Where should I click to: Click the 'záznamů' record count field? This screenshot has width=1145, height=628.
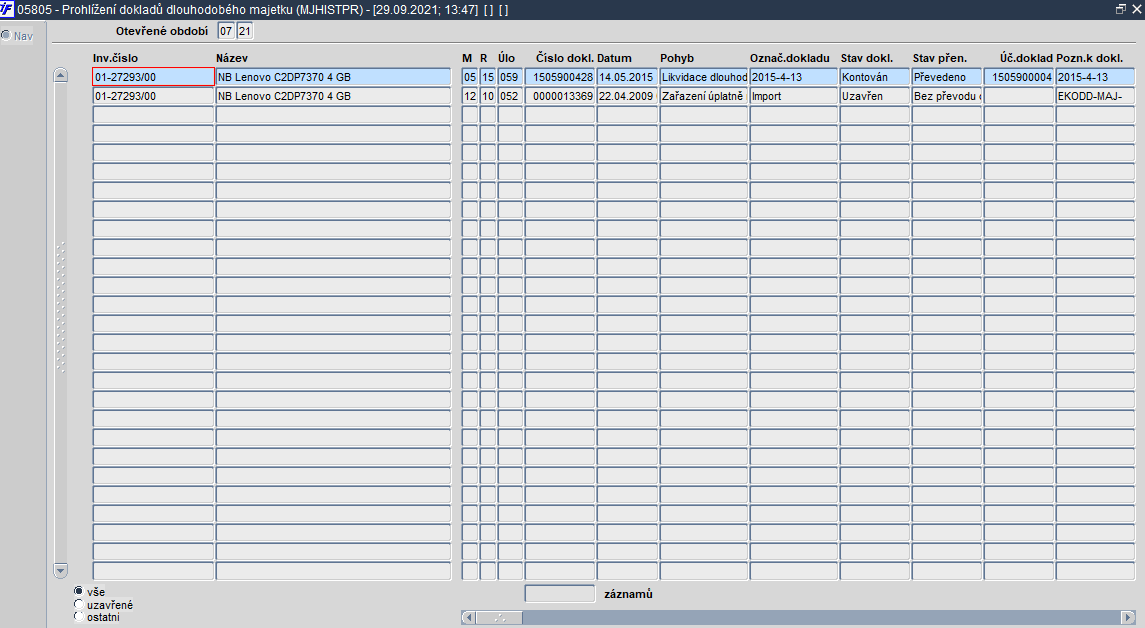pyautogui.click(x=559, y=594)
